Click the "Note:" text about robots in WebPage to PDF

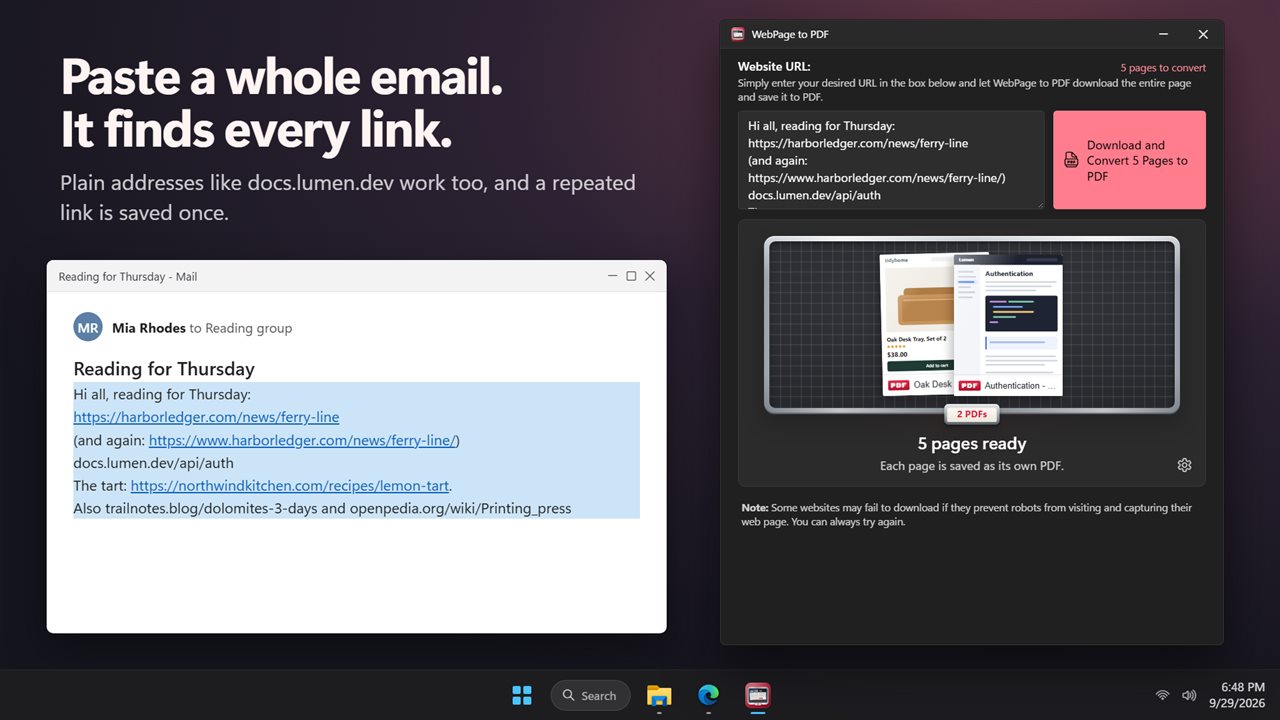pos(966,515)
